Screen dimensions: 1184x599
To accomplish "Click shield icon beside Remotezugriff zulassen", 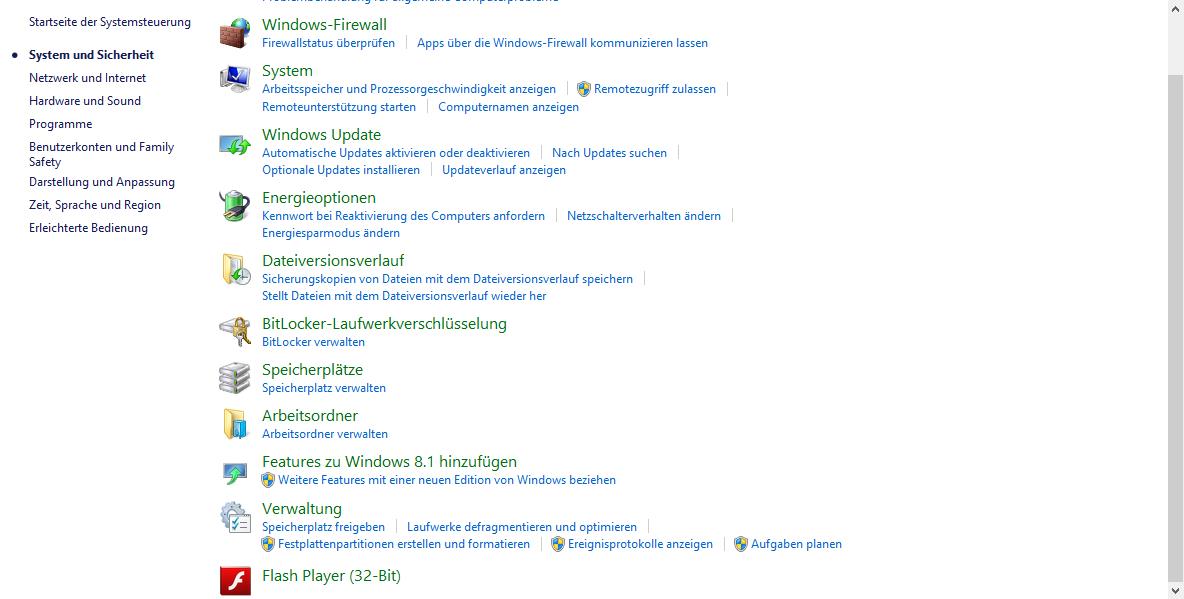I will pyautogui.click(x=584, y=89).
